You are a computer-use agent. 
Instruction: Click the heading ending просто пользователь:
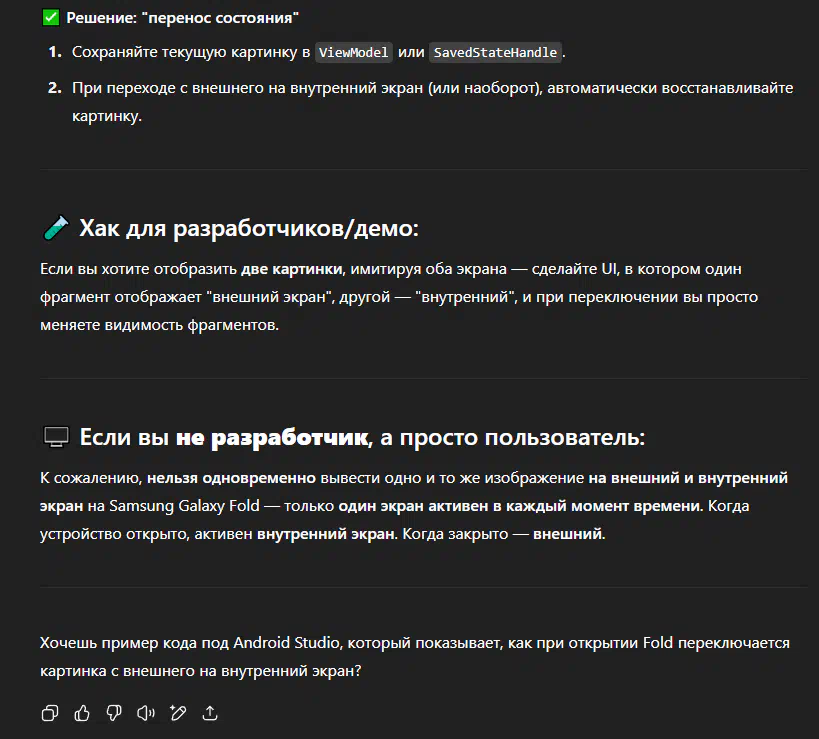tap(362, 437)
